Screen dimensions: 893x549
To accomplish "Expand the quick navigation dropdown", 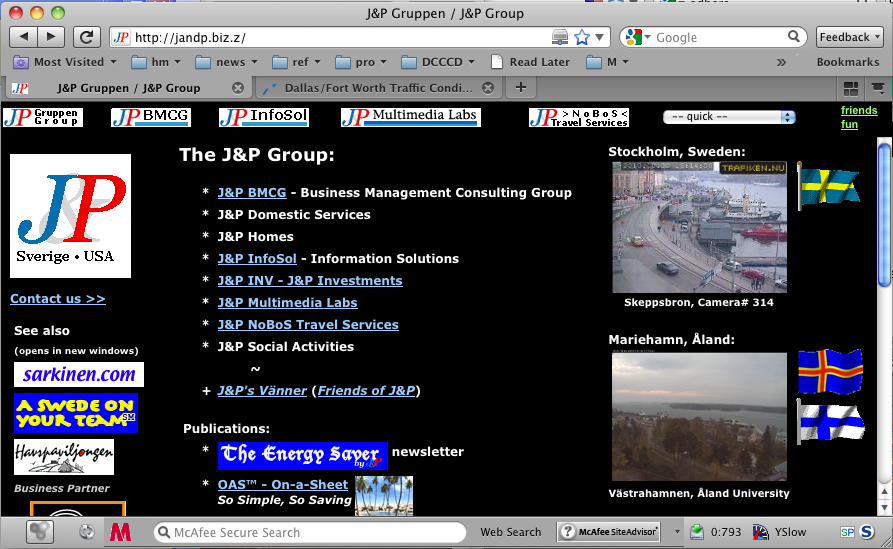I will [729, 117].
